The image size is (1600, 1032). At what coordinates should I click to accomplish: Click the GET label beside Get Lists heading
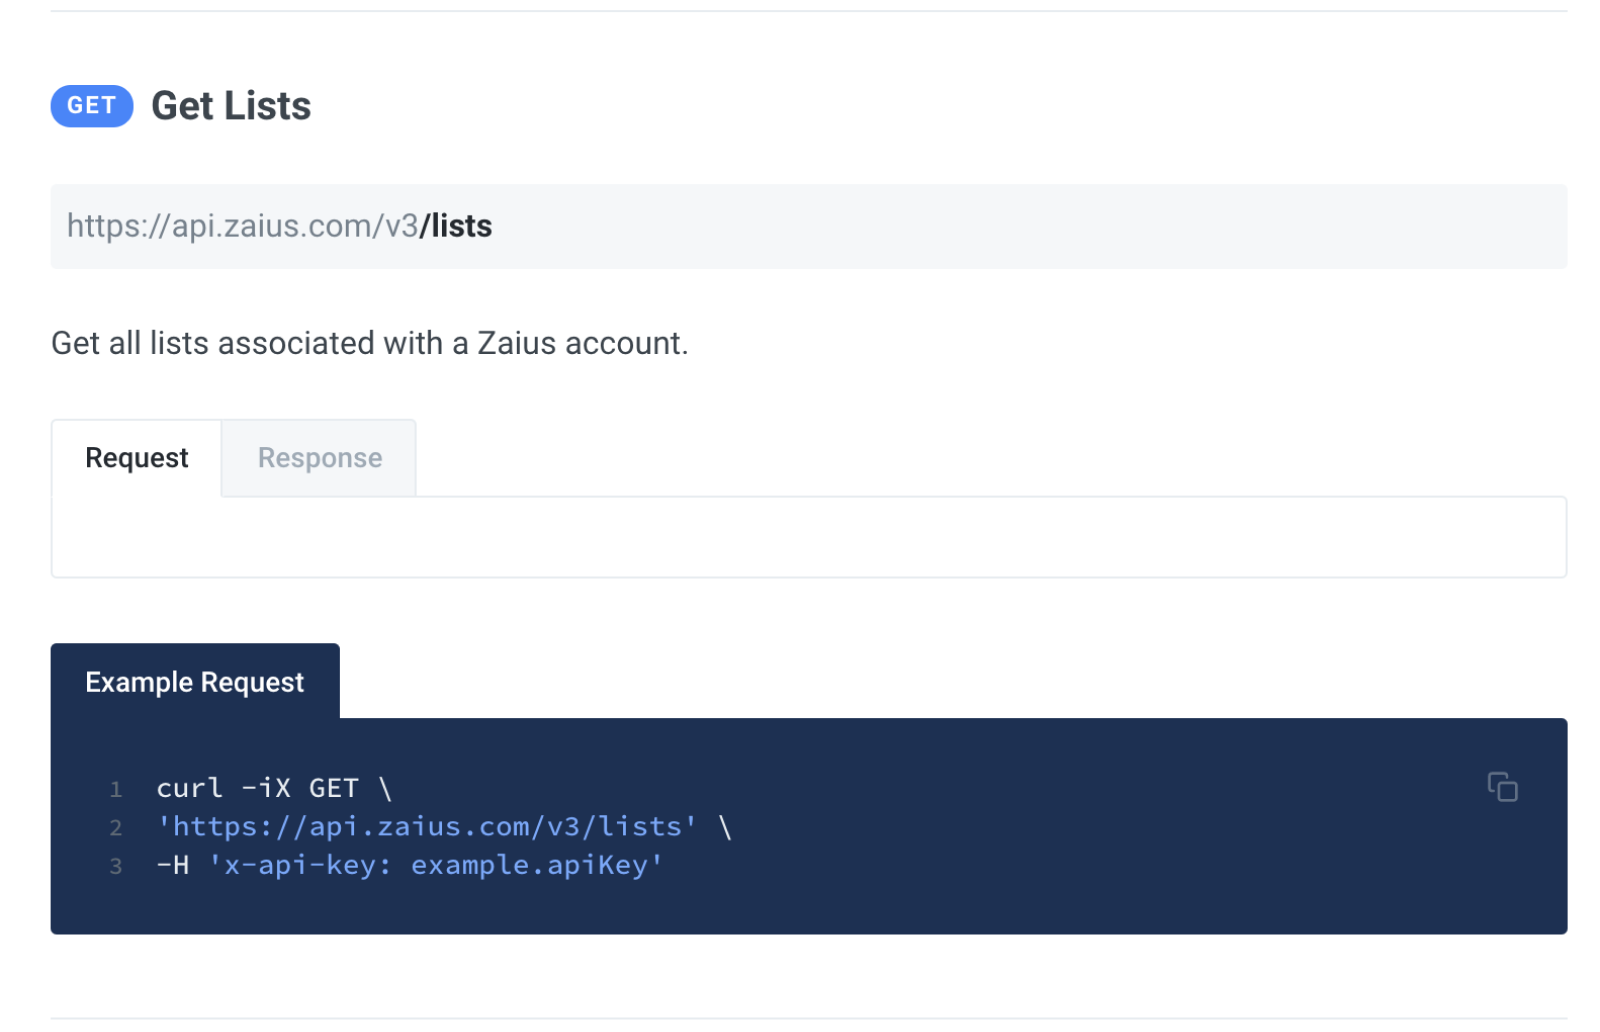click(92, 106)
